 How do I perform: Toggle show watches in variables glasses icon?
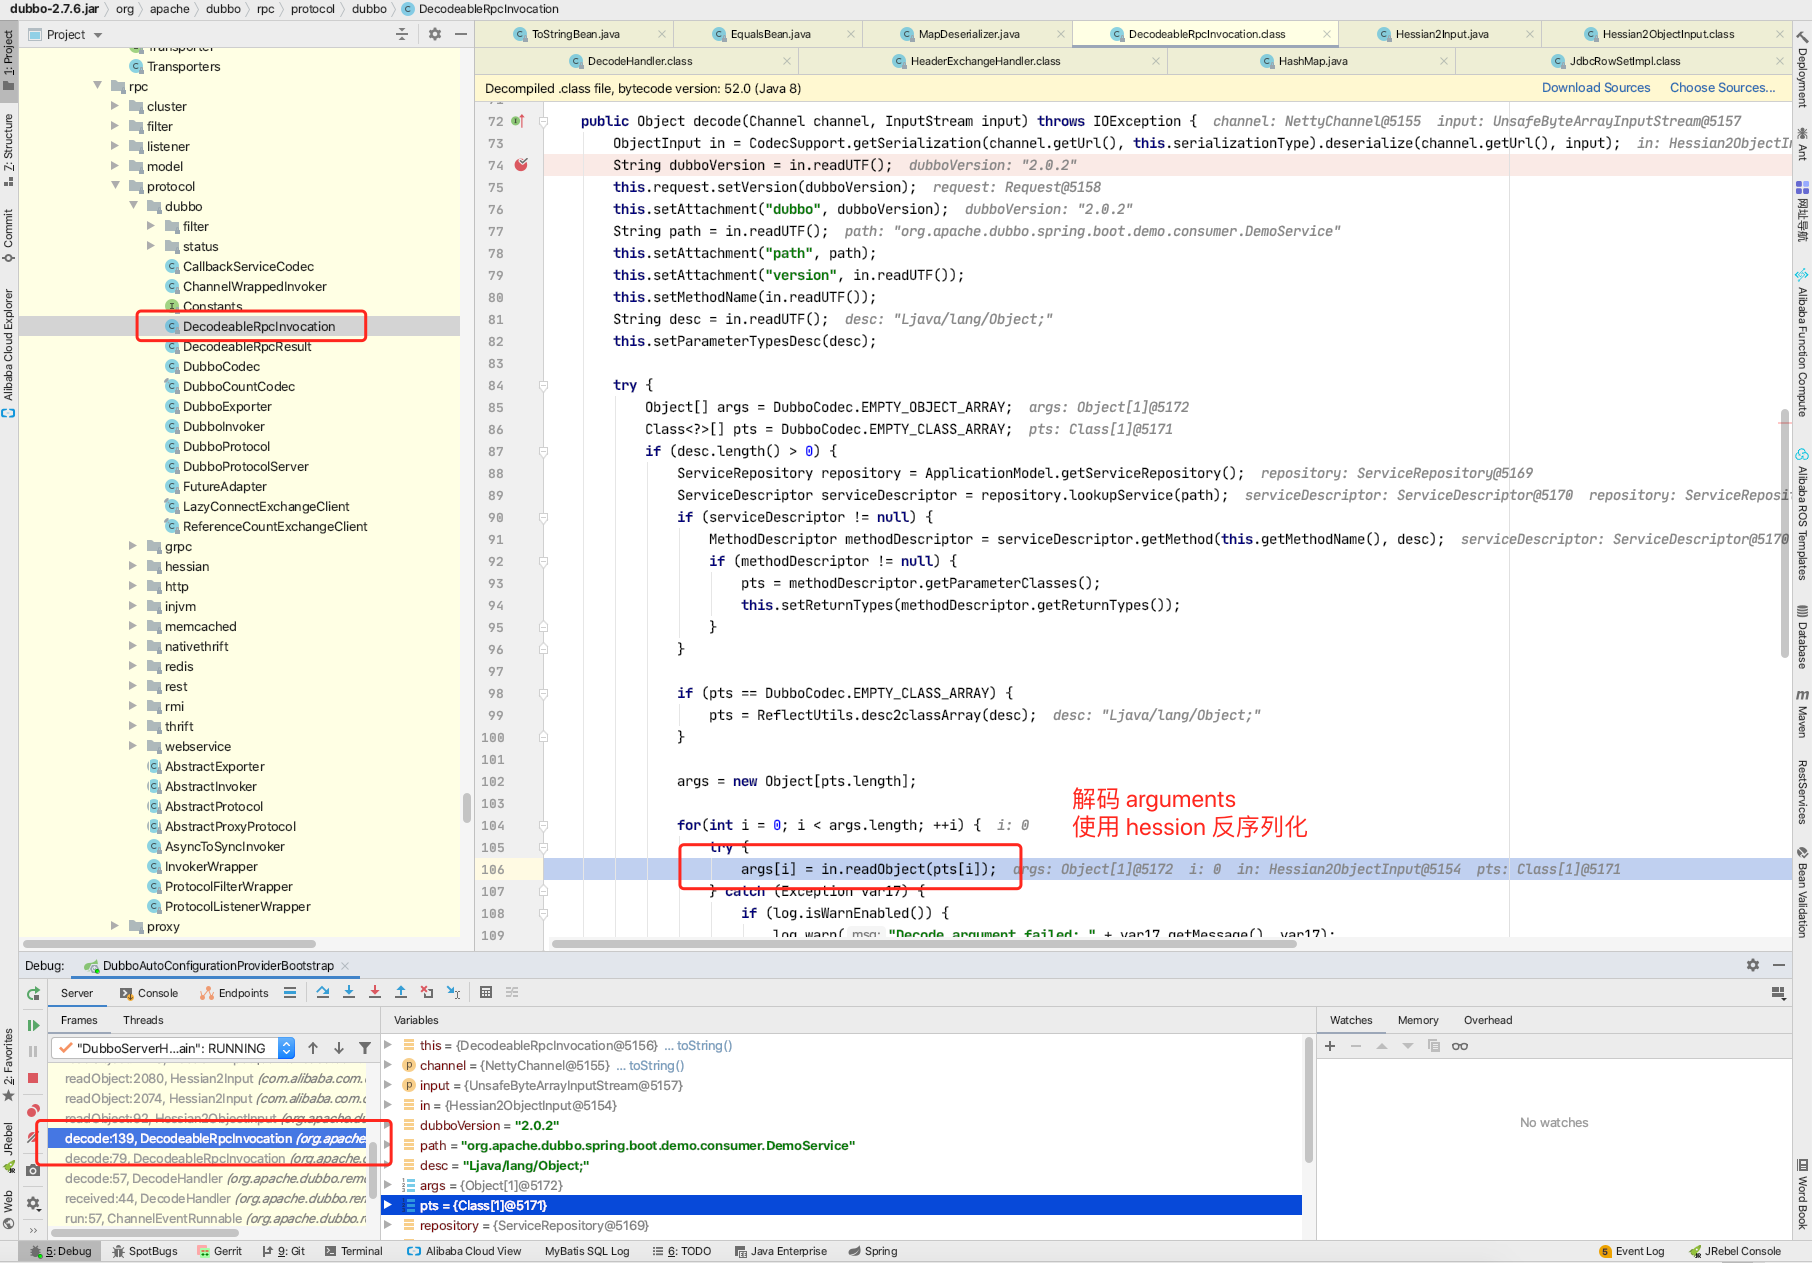tap(1460, 1046)
